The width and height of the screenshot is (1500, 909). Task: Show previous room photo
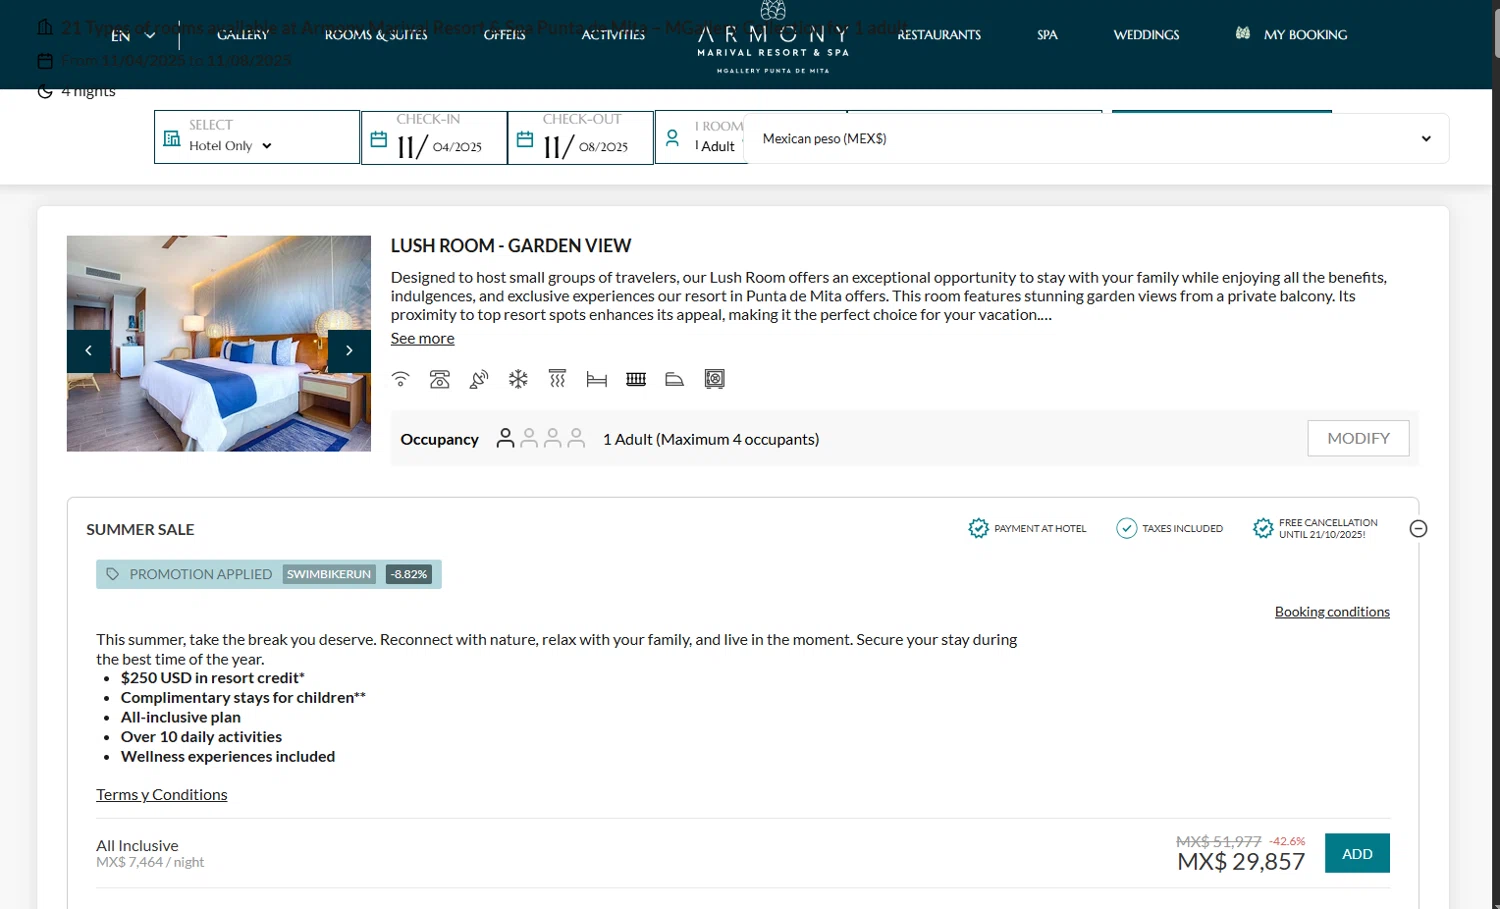pyautogui.click(x=88, y=351)
